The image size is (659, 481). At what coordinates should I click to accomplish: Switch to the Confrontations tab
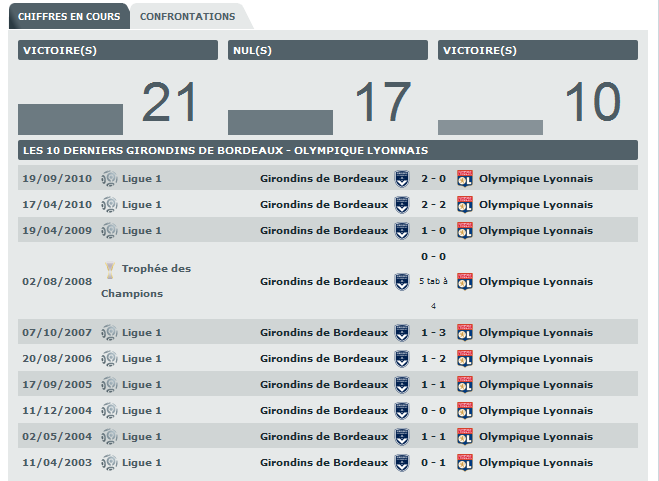pyautogui.click(x=188, y=16)
